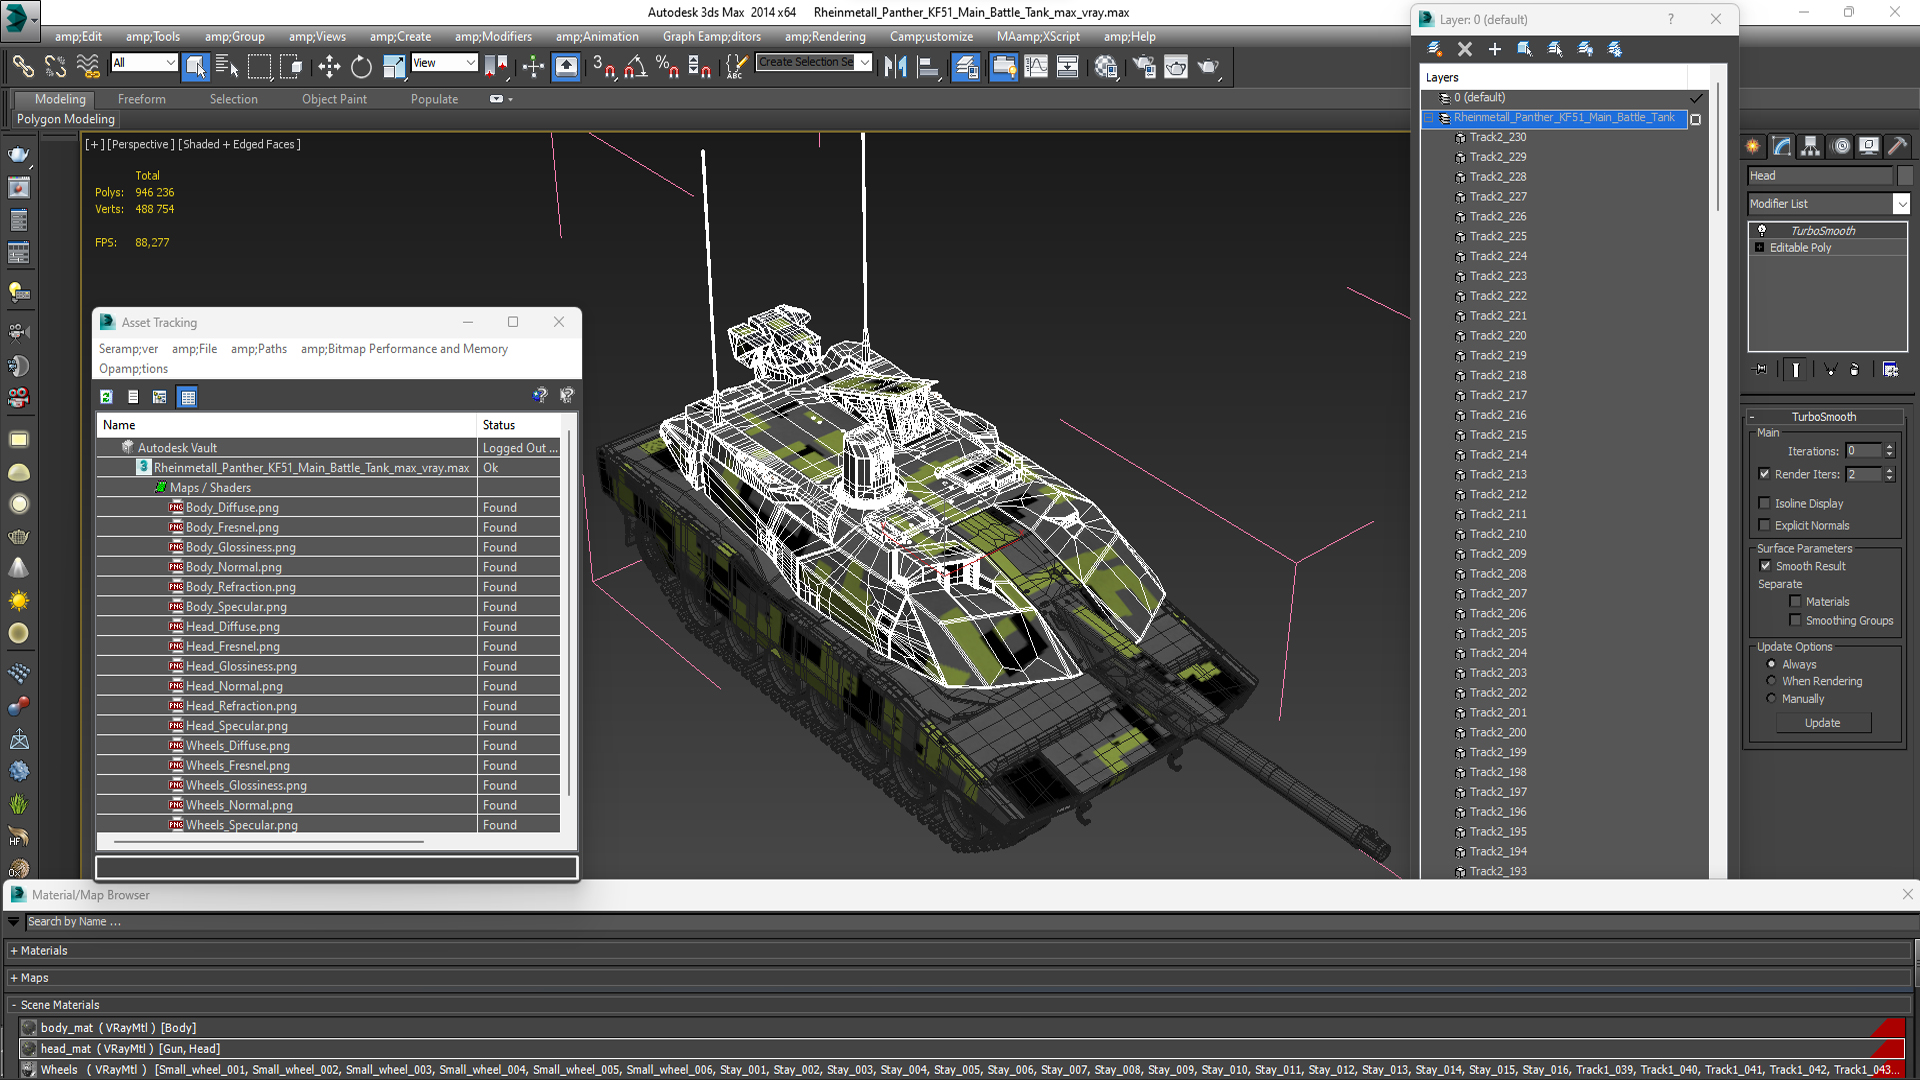Collapse the Rheinmetall_Panther layer tree

coord(1430,118)
